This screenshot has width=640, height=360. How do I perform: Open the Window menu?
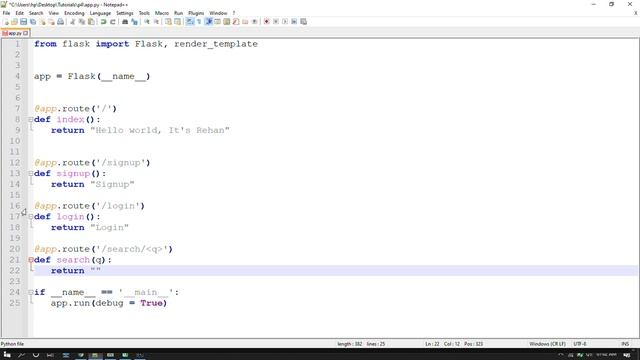point(218,13)
